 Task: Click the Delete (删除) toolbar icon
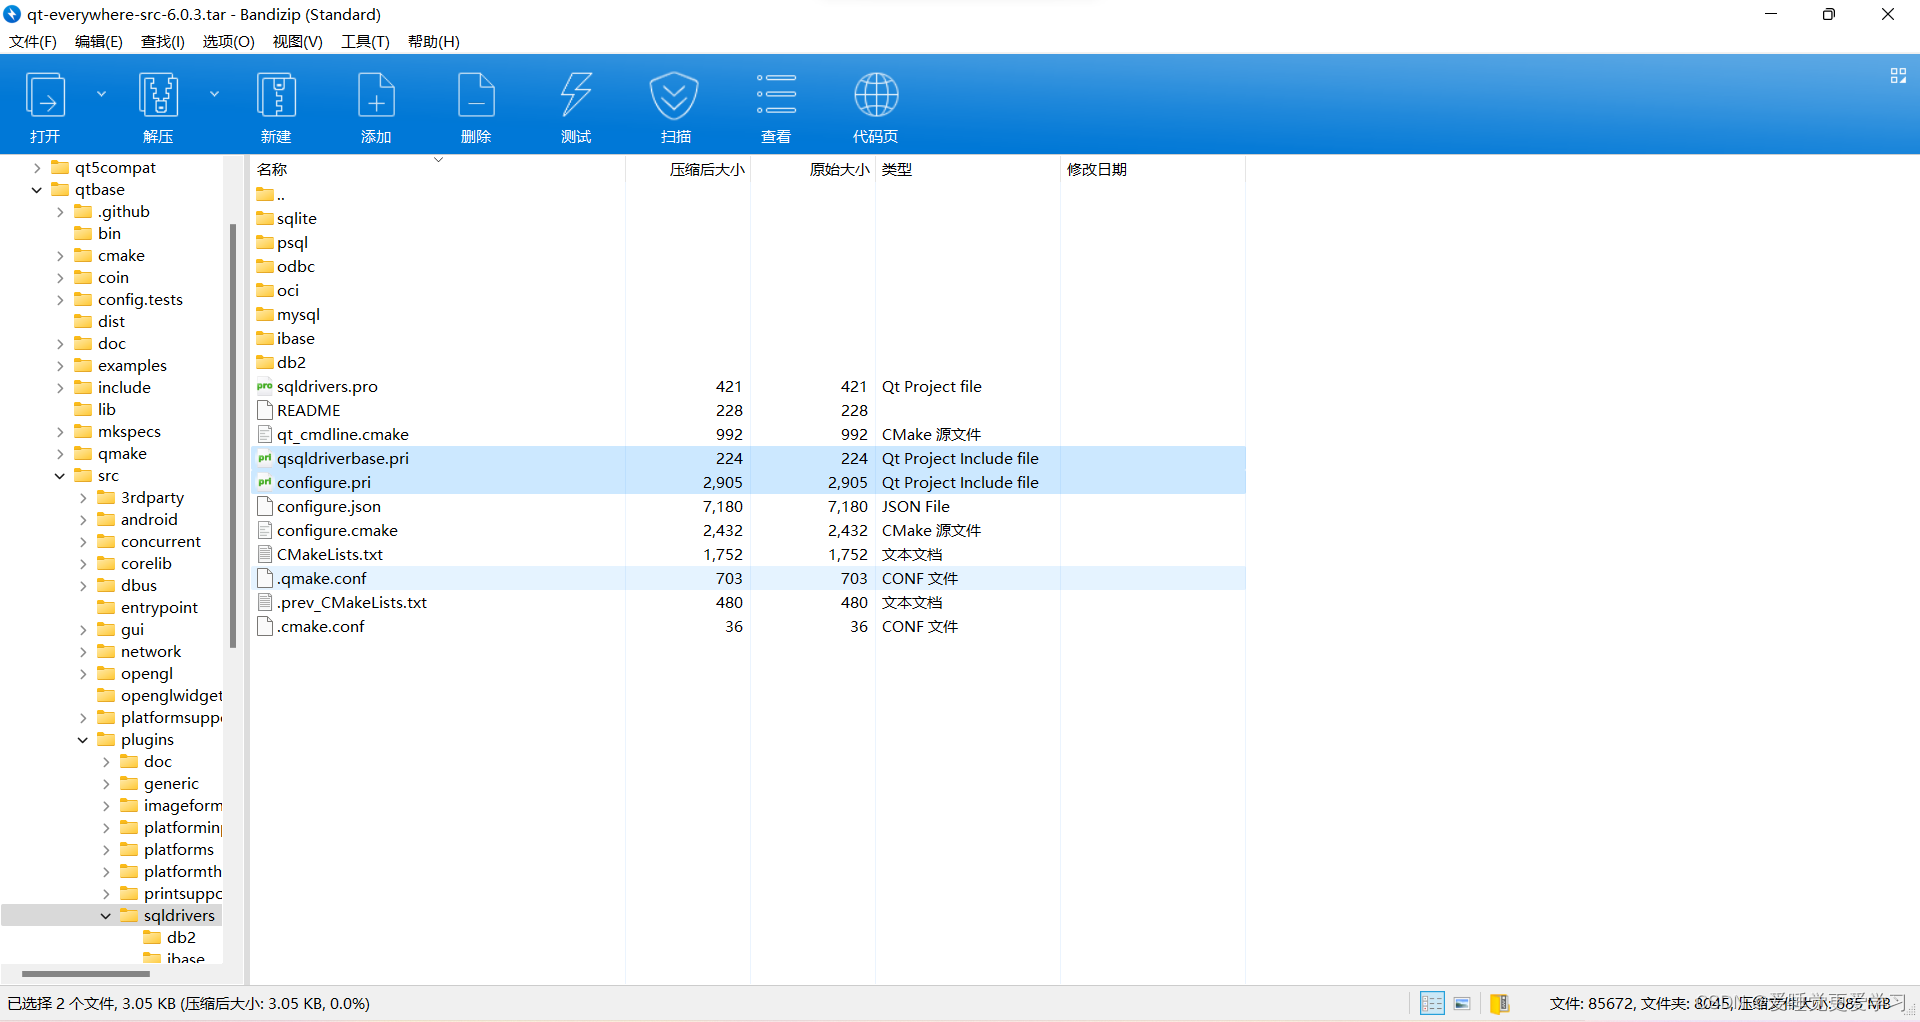click(x=476, y=96)
